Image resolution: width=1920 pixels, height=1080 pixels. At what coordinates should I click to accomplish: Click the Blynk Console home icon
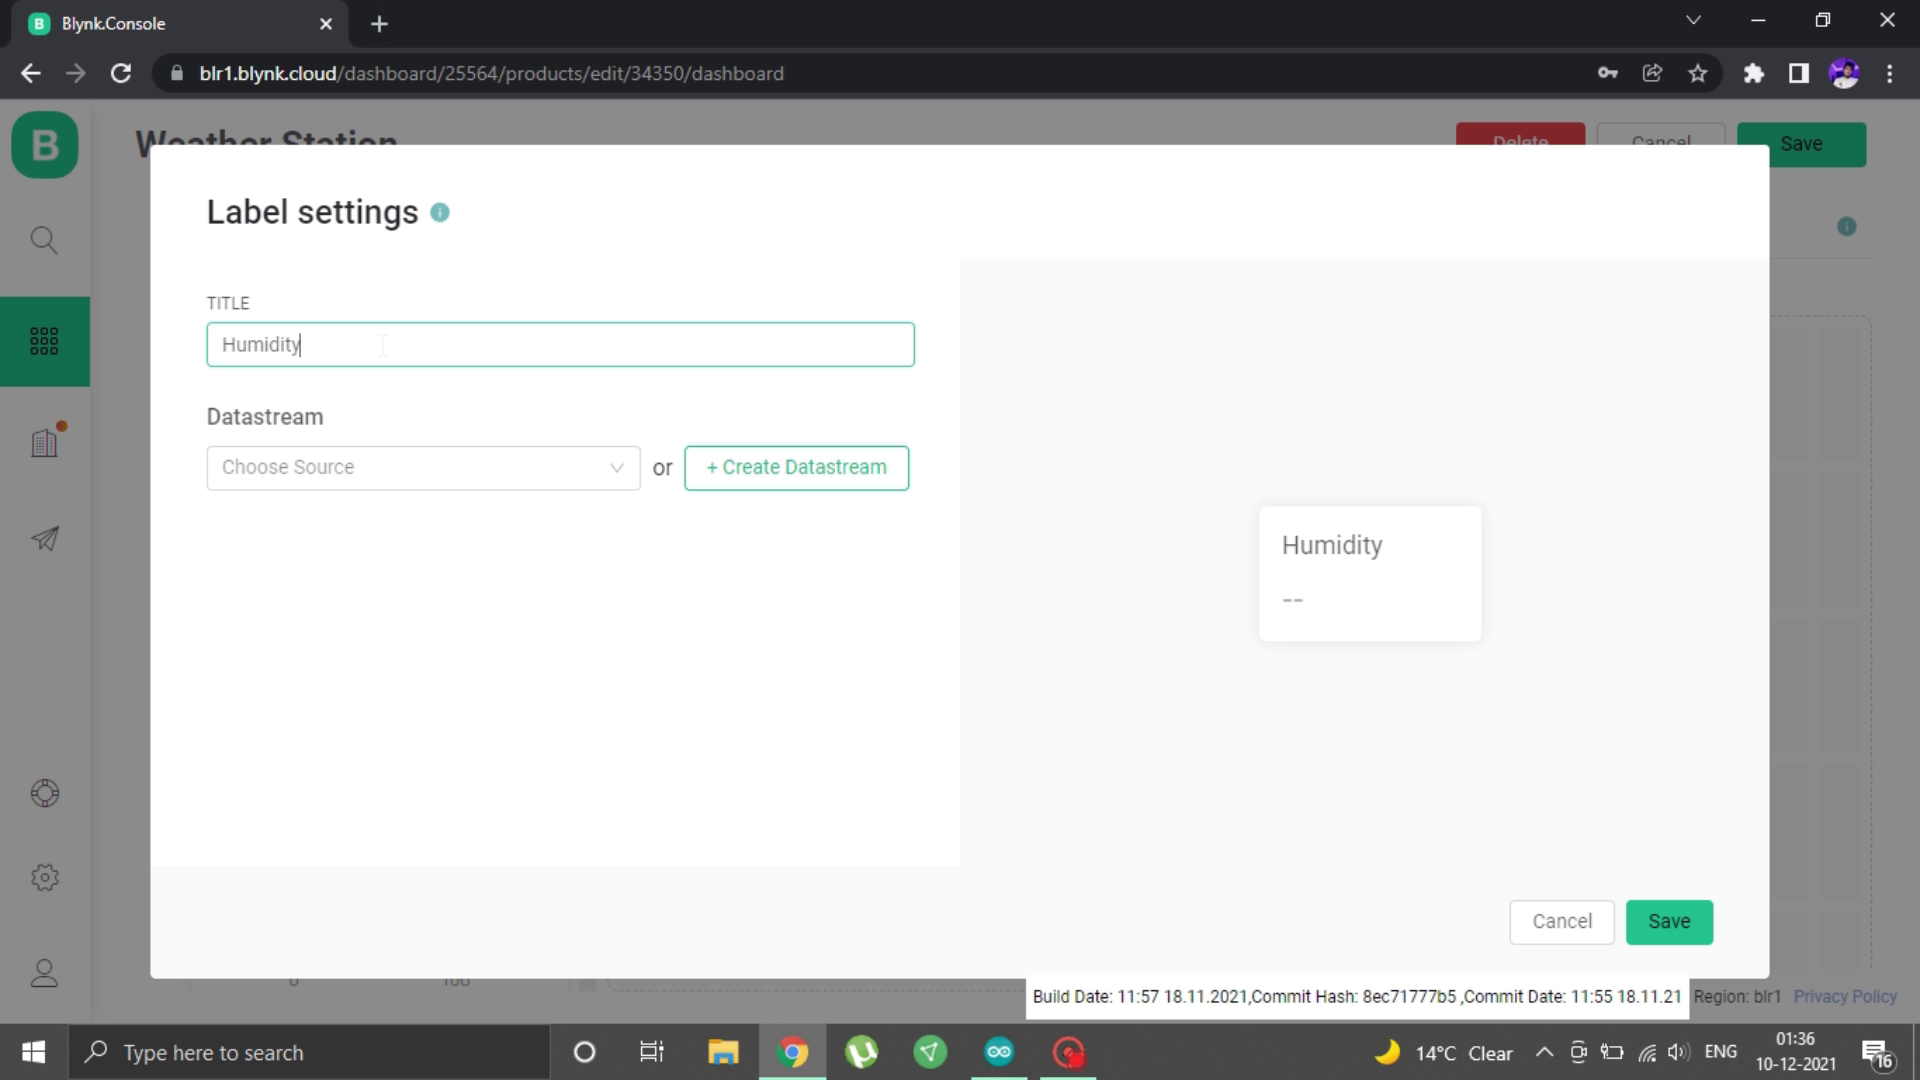click(44, 145)
